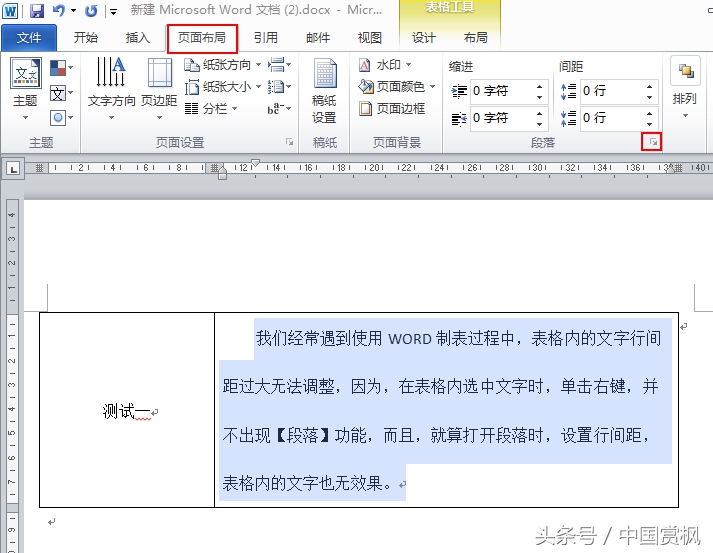Click the 页面边框 (Page Borders) button
Viewport: 713px width, 553px height.
[392, 109]
